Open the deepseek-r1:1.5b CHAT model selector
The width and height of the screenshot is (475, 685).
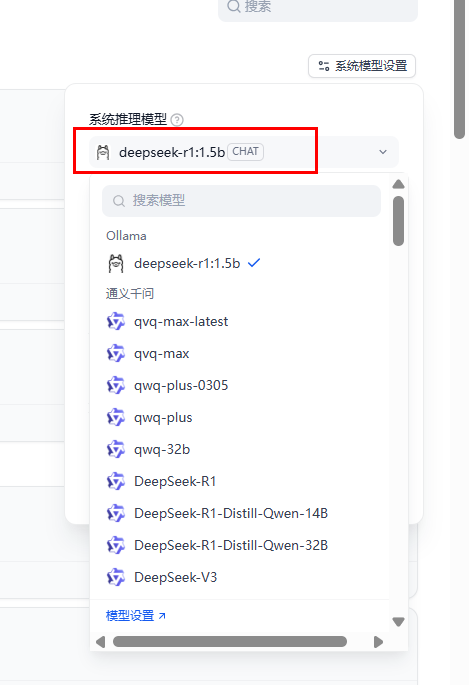coord(244,152)
